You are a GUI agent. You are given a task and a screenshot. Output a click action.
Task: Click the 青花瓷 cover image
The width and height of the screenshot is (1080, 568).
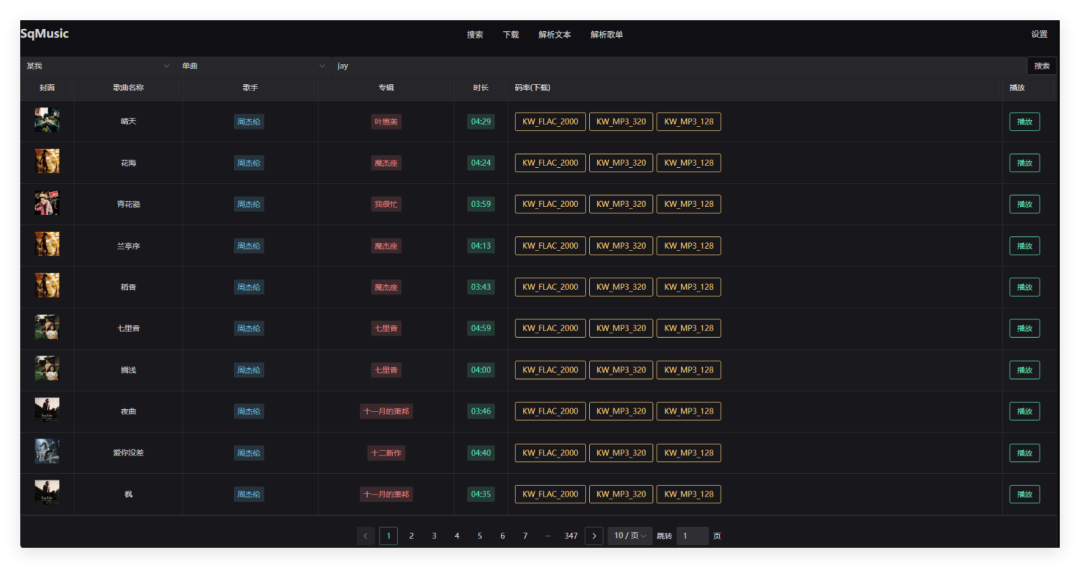pos(47,203)
